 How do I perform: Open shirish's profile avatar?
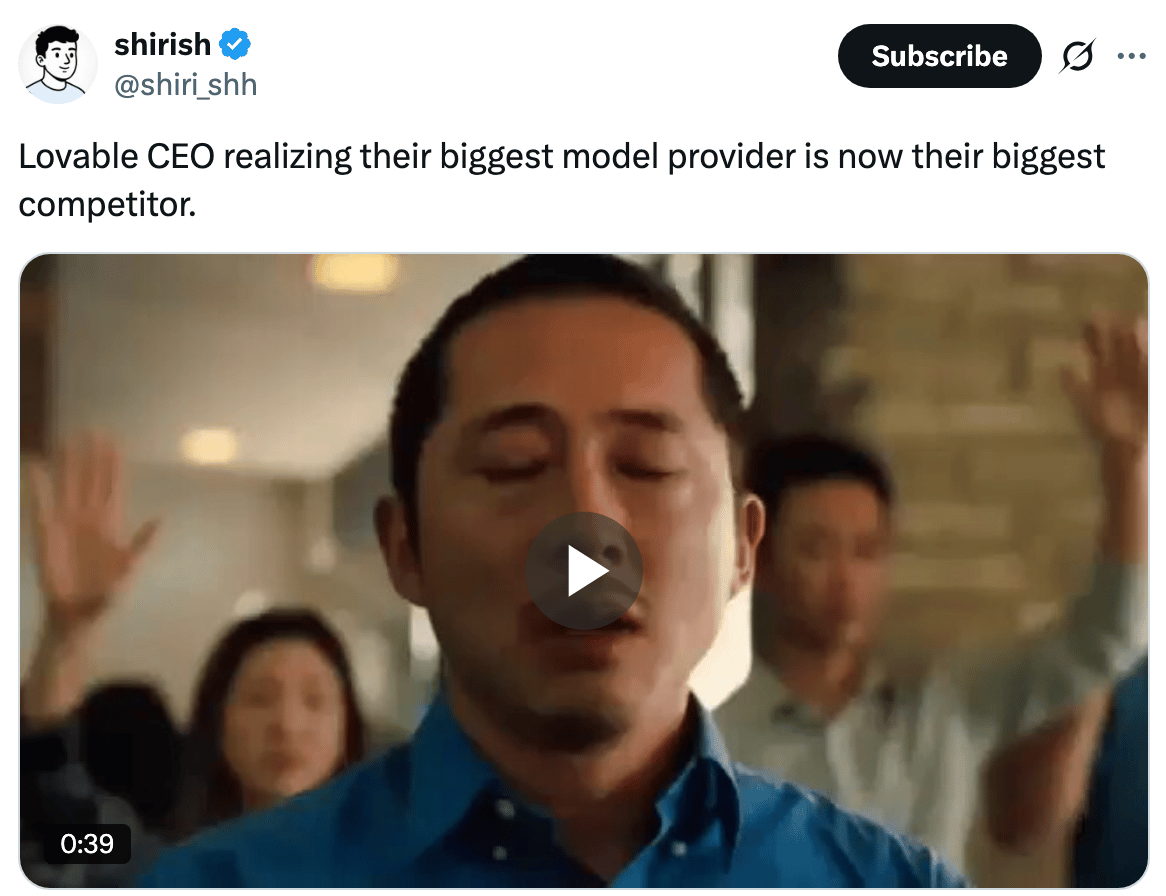57,64
